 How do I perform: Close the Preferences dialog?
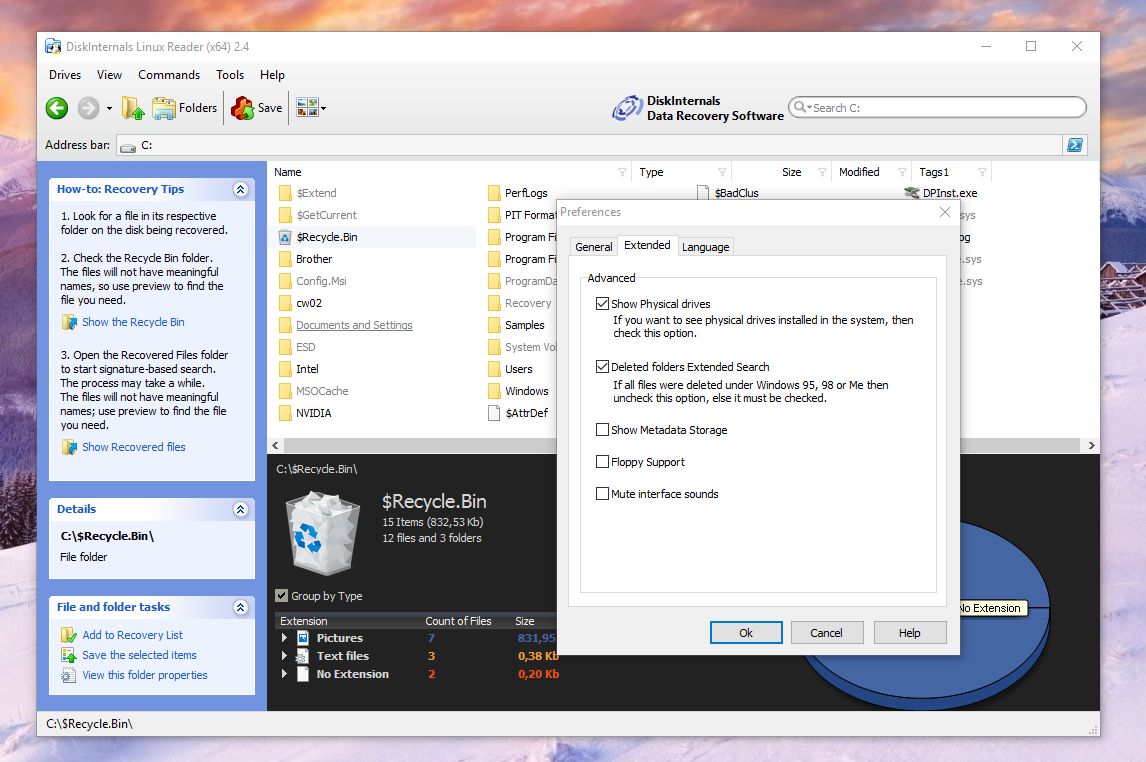tap(944, 212)
